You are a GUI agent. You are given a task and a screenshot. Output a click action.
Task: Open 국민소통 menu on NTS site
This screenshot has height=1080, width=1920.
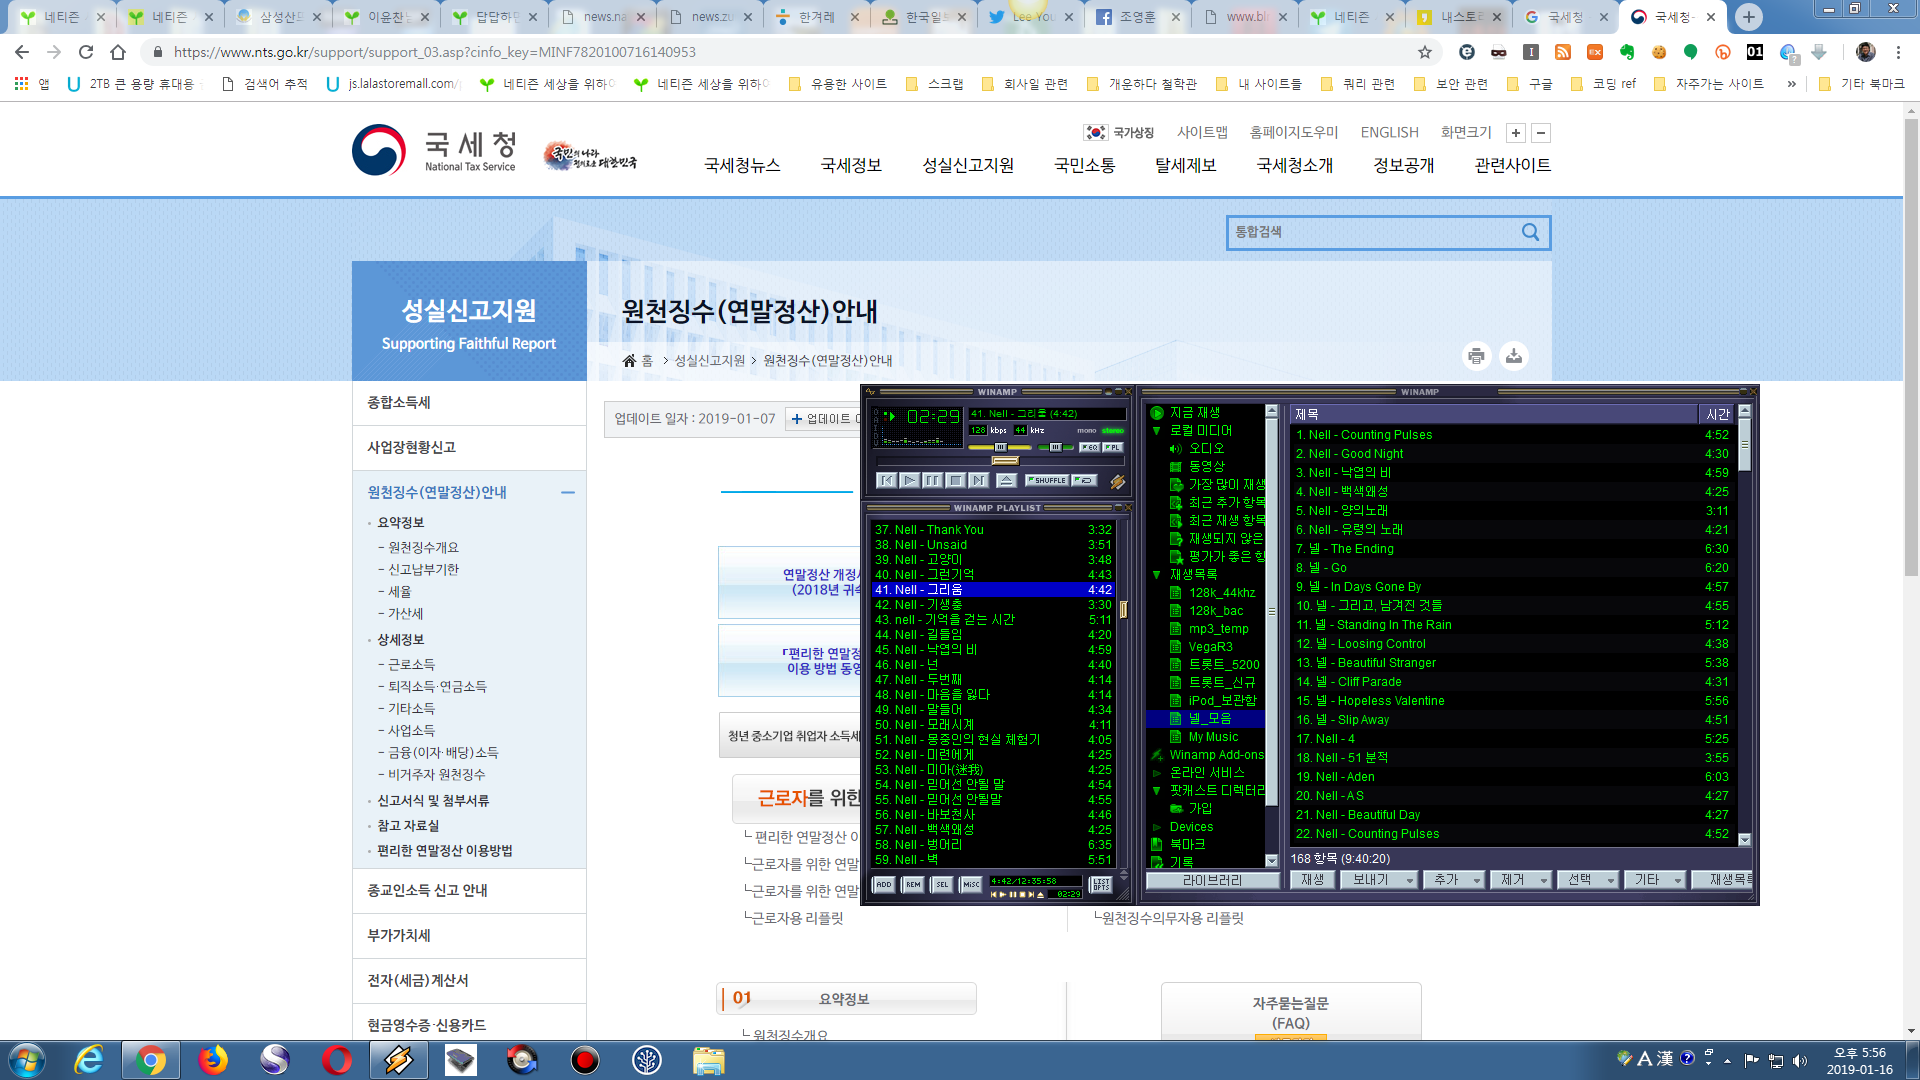(1085, 166)
